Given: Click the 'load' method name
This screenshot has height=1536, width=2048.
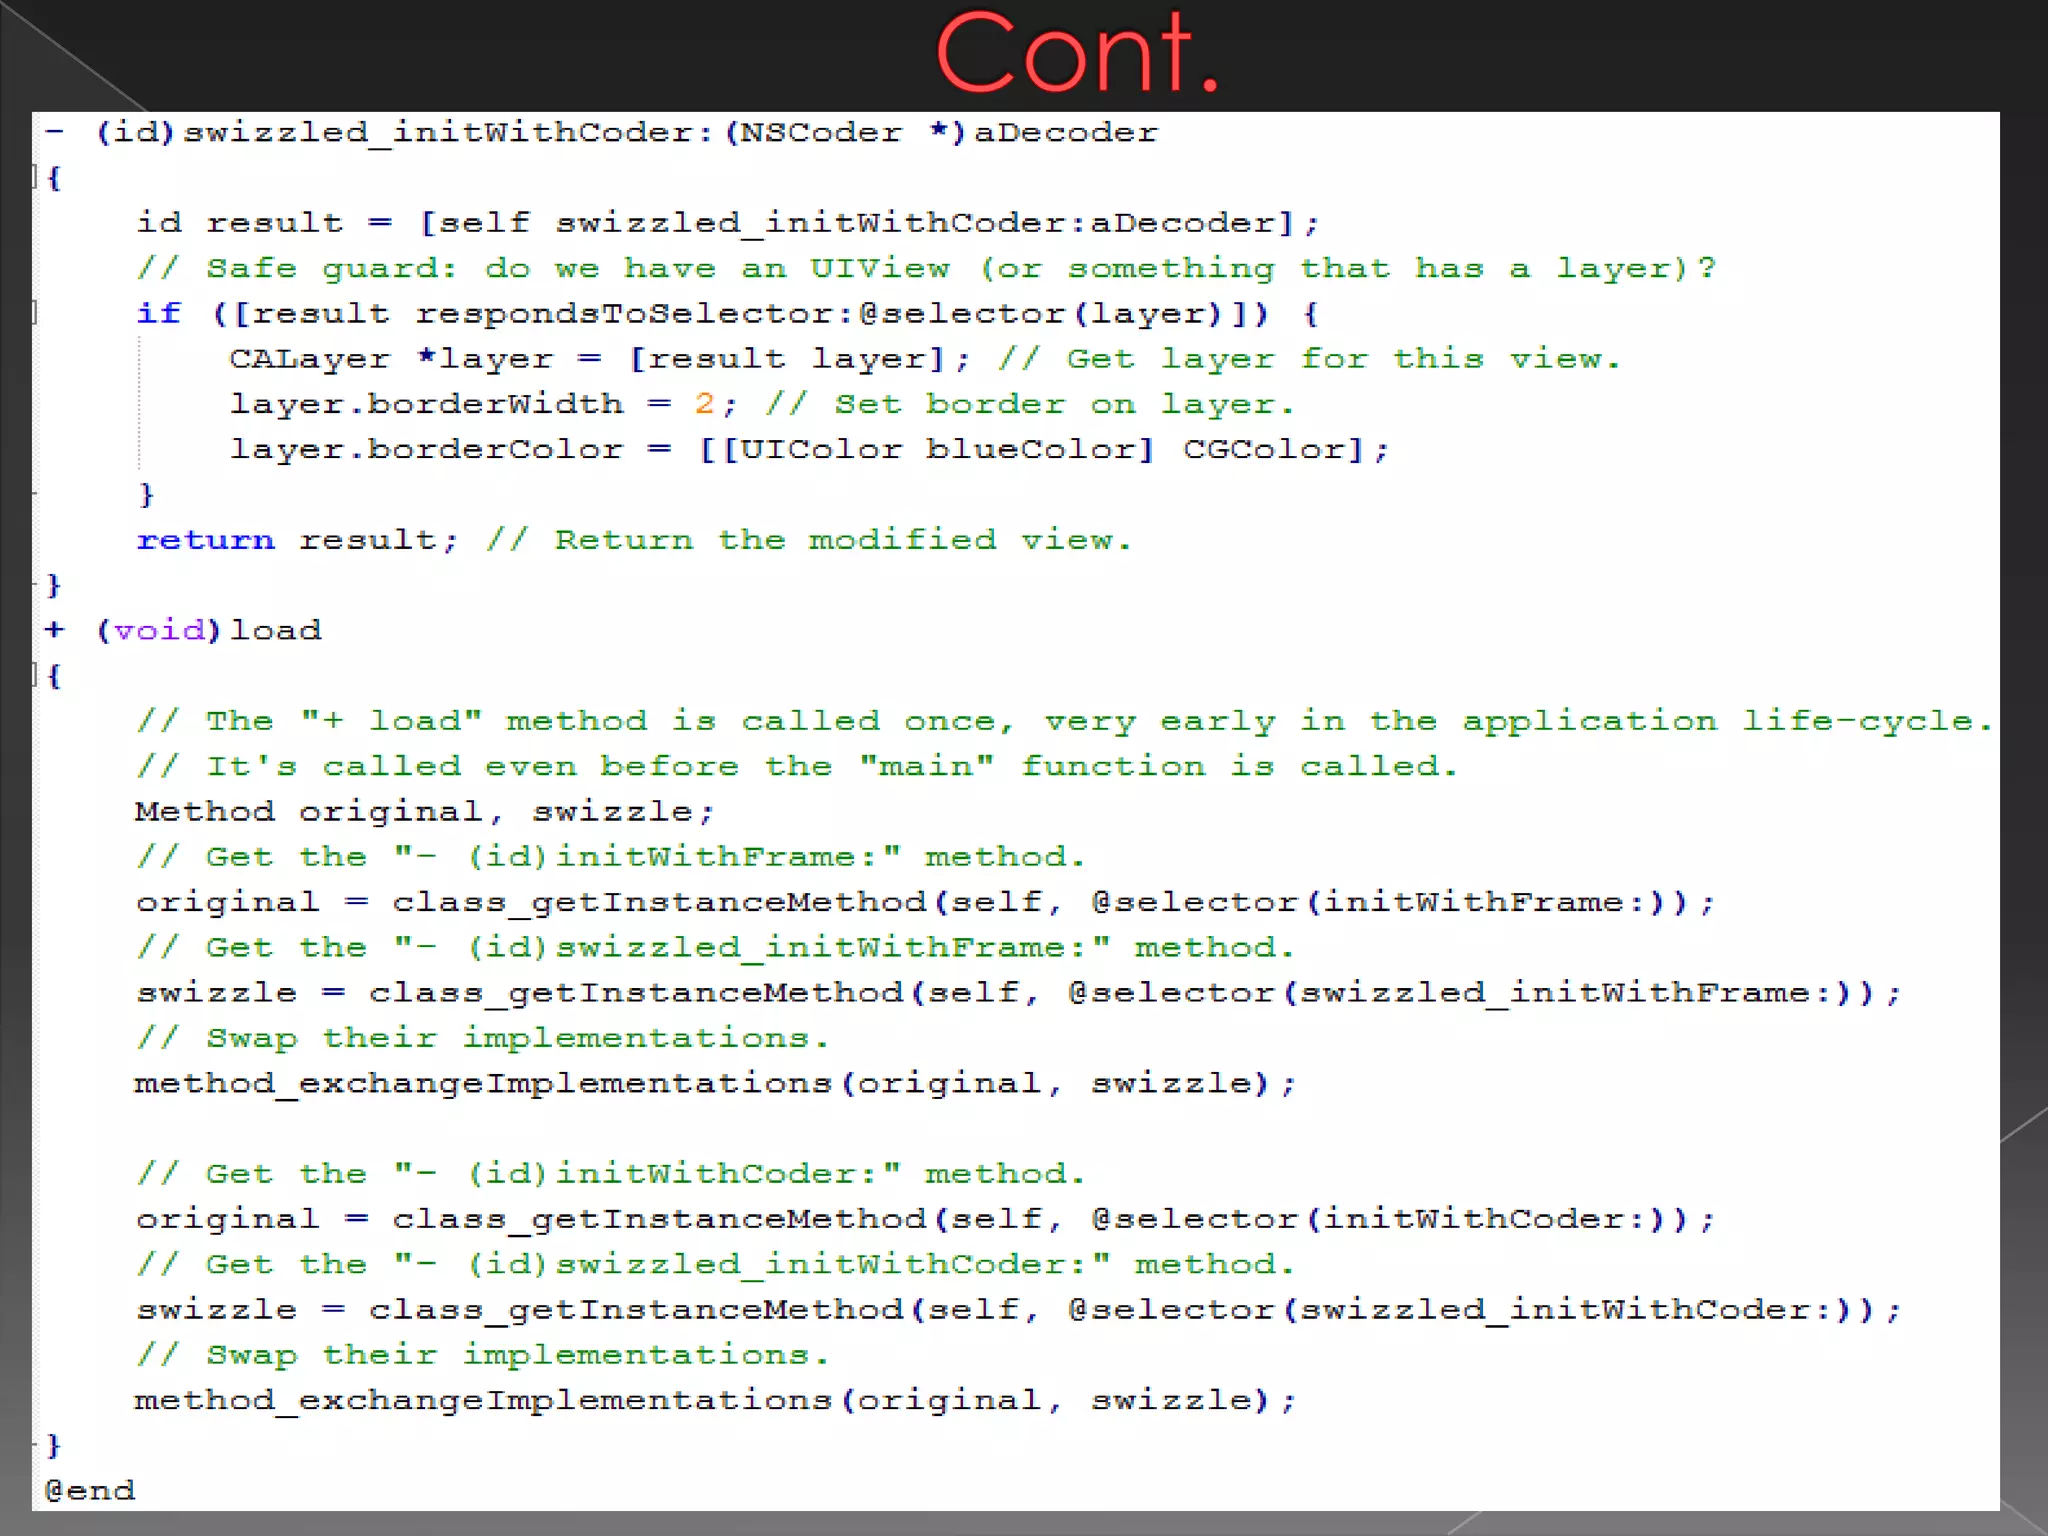Looking at the screenshot, I should (x=276, y=630).
